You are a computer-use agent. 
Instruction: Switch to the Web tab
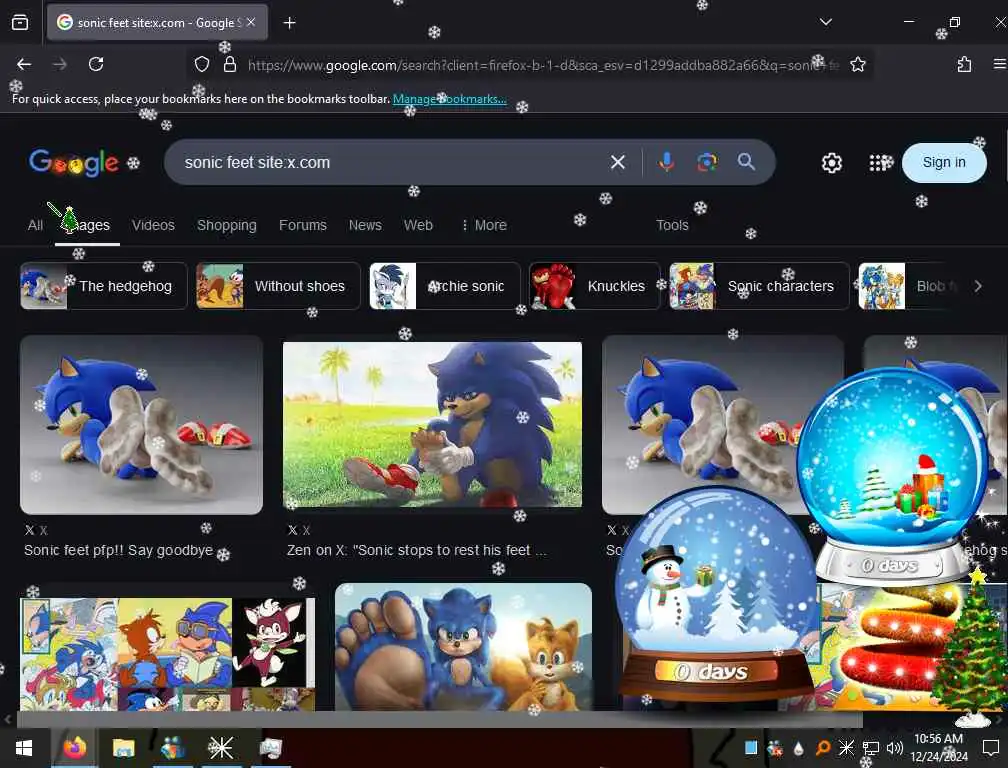click(x=418, y=225)
